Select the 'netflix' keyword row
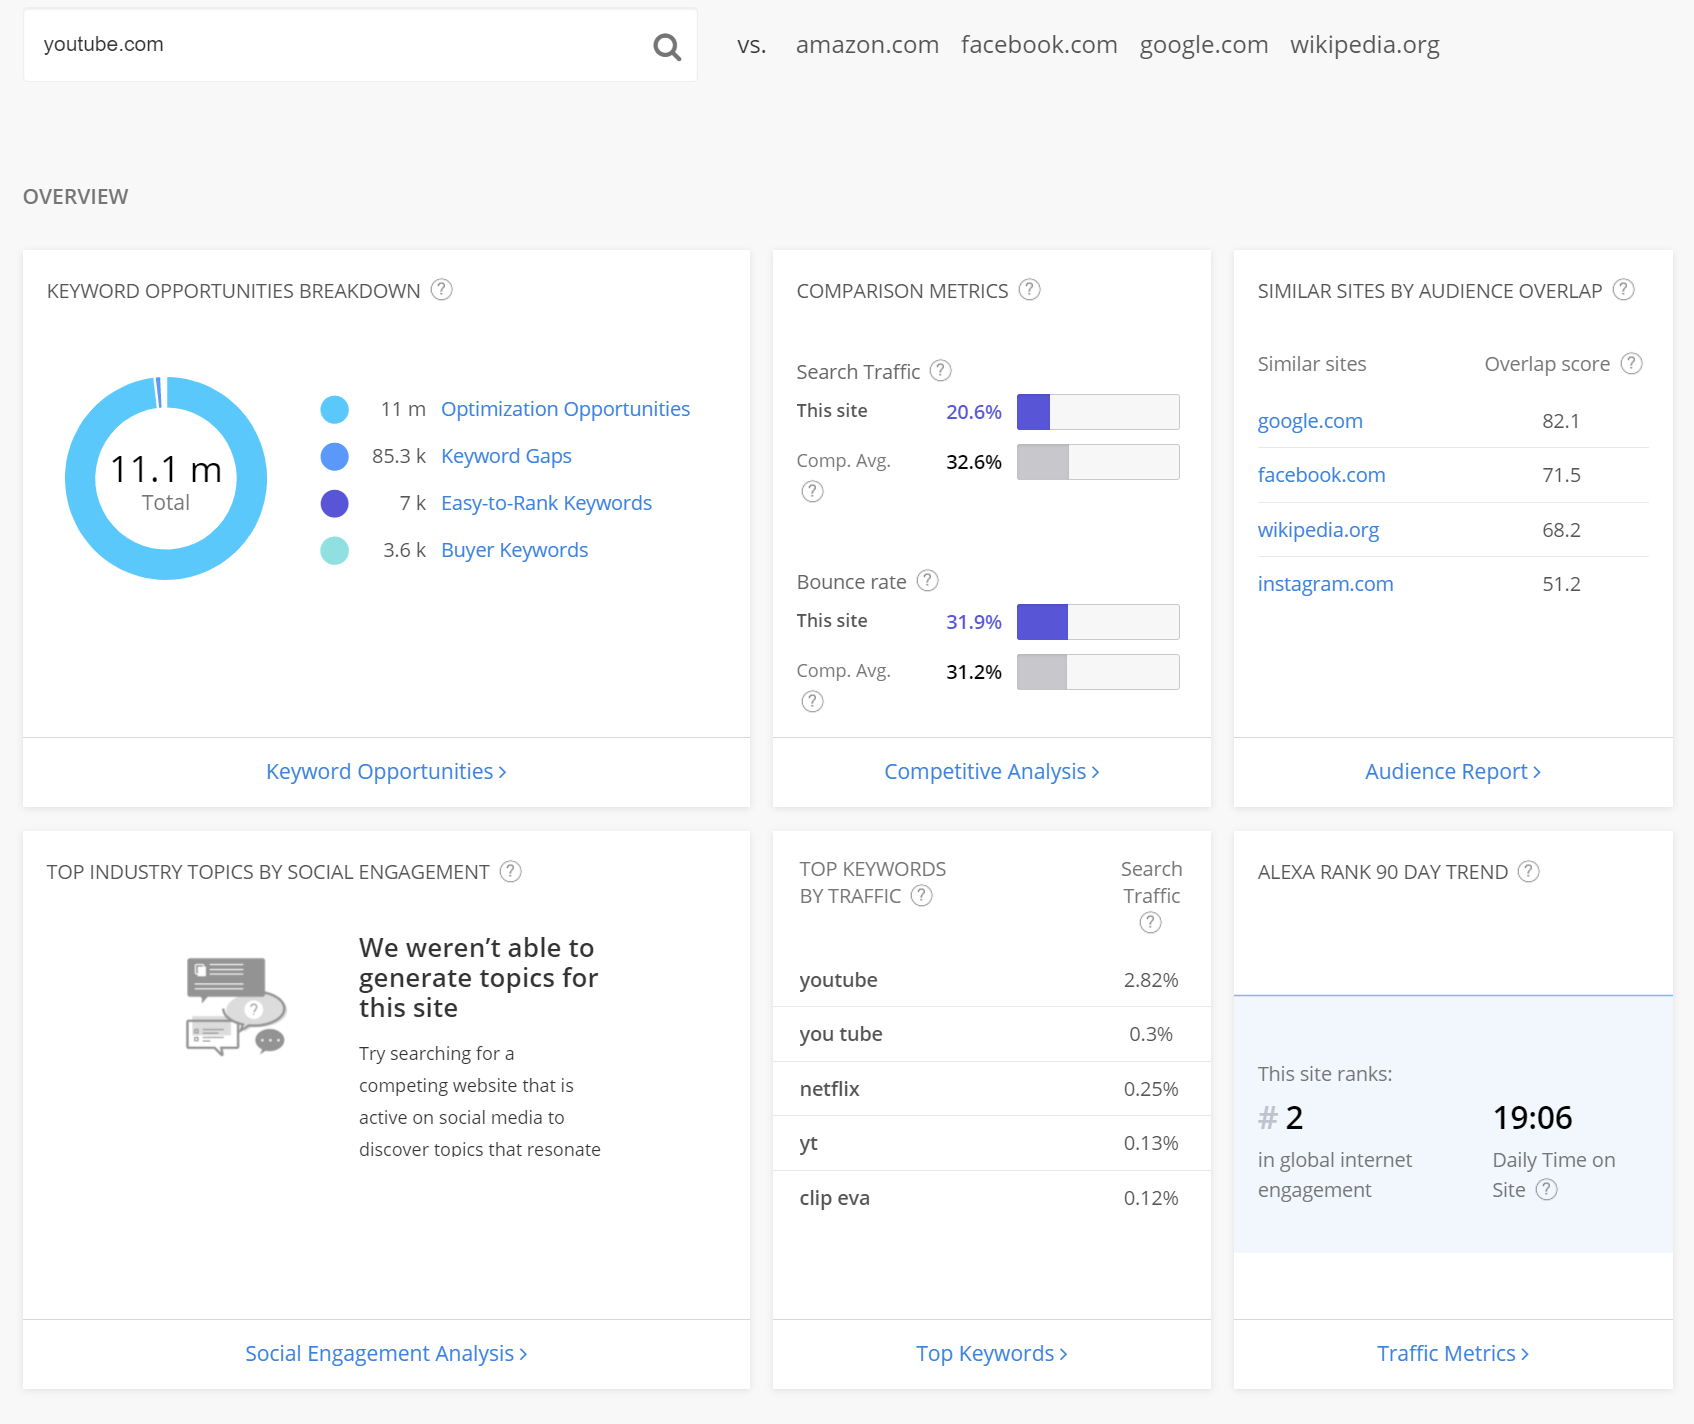1694x1424 pixels. tap(992, 1089)
